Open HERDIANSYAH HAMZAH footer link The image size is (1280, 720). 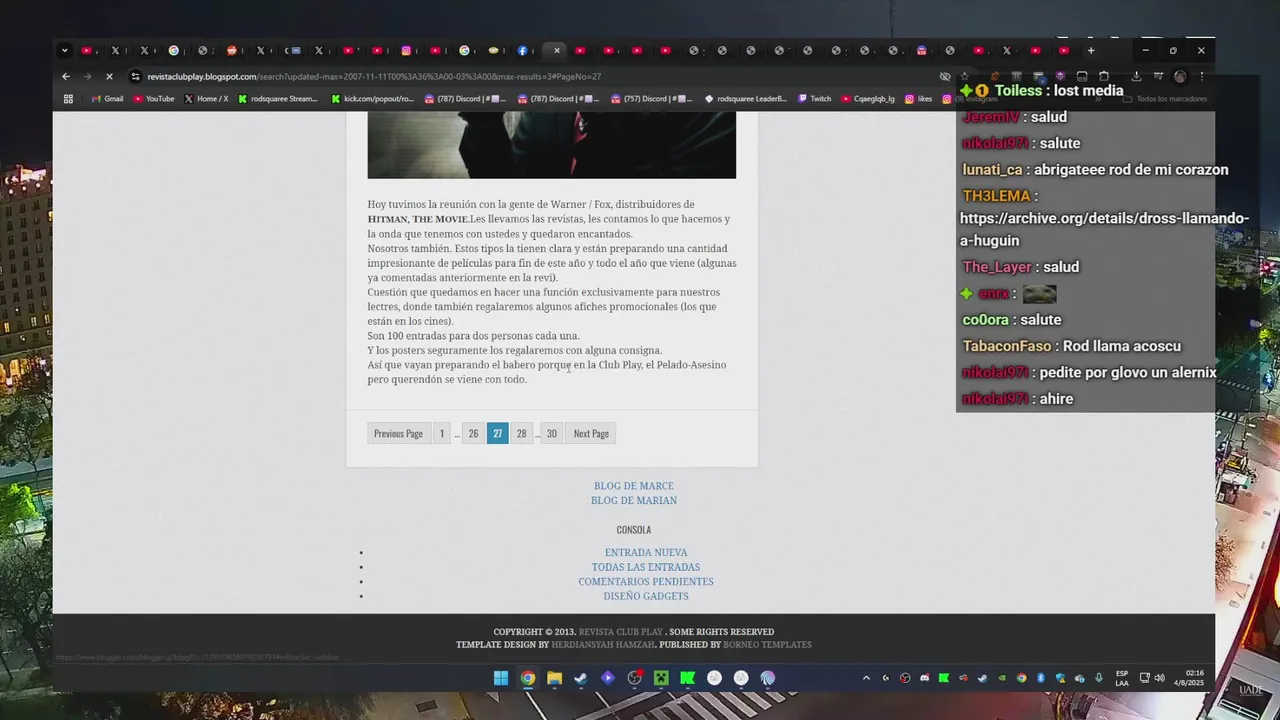coord(603,645)
